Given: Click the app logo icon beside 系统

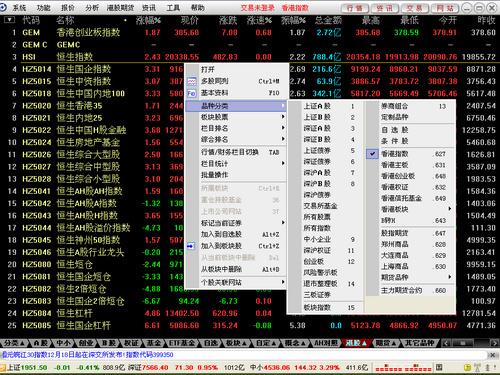Looking at the screenshot, I should [3, 7].
